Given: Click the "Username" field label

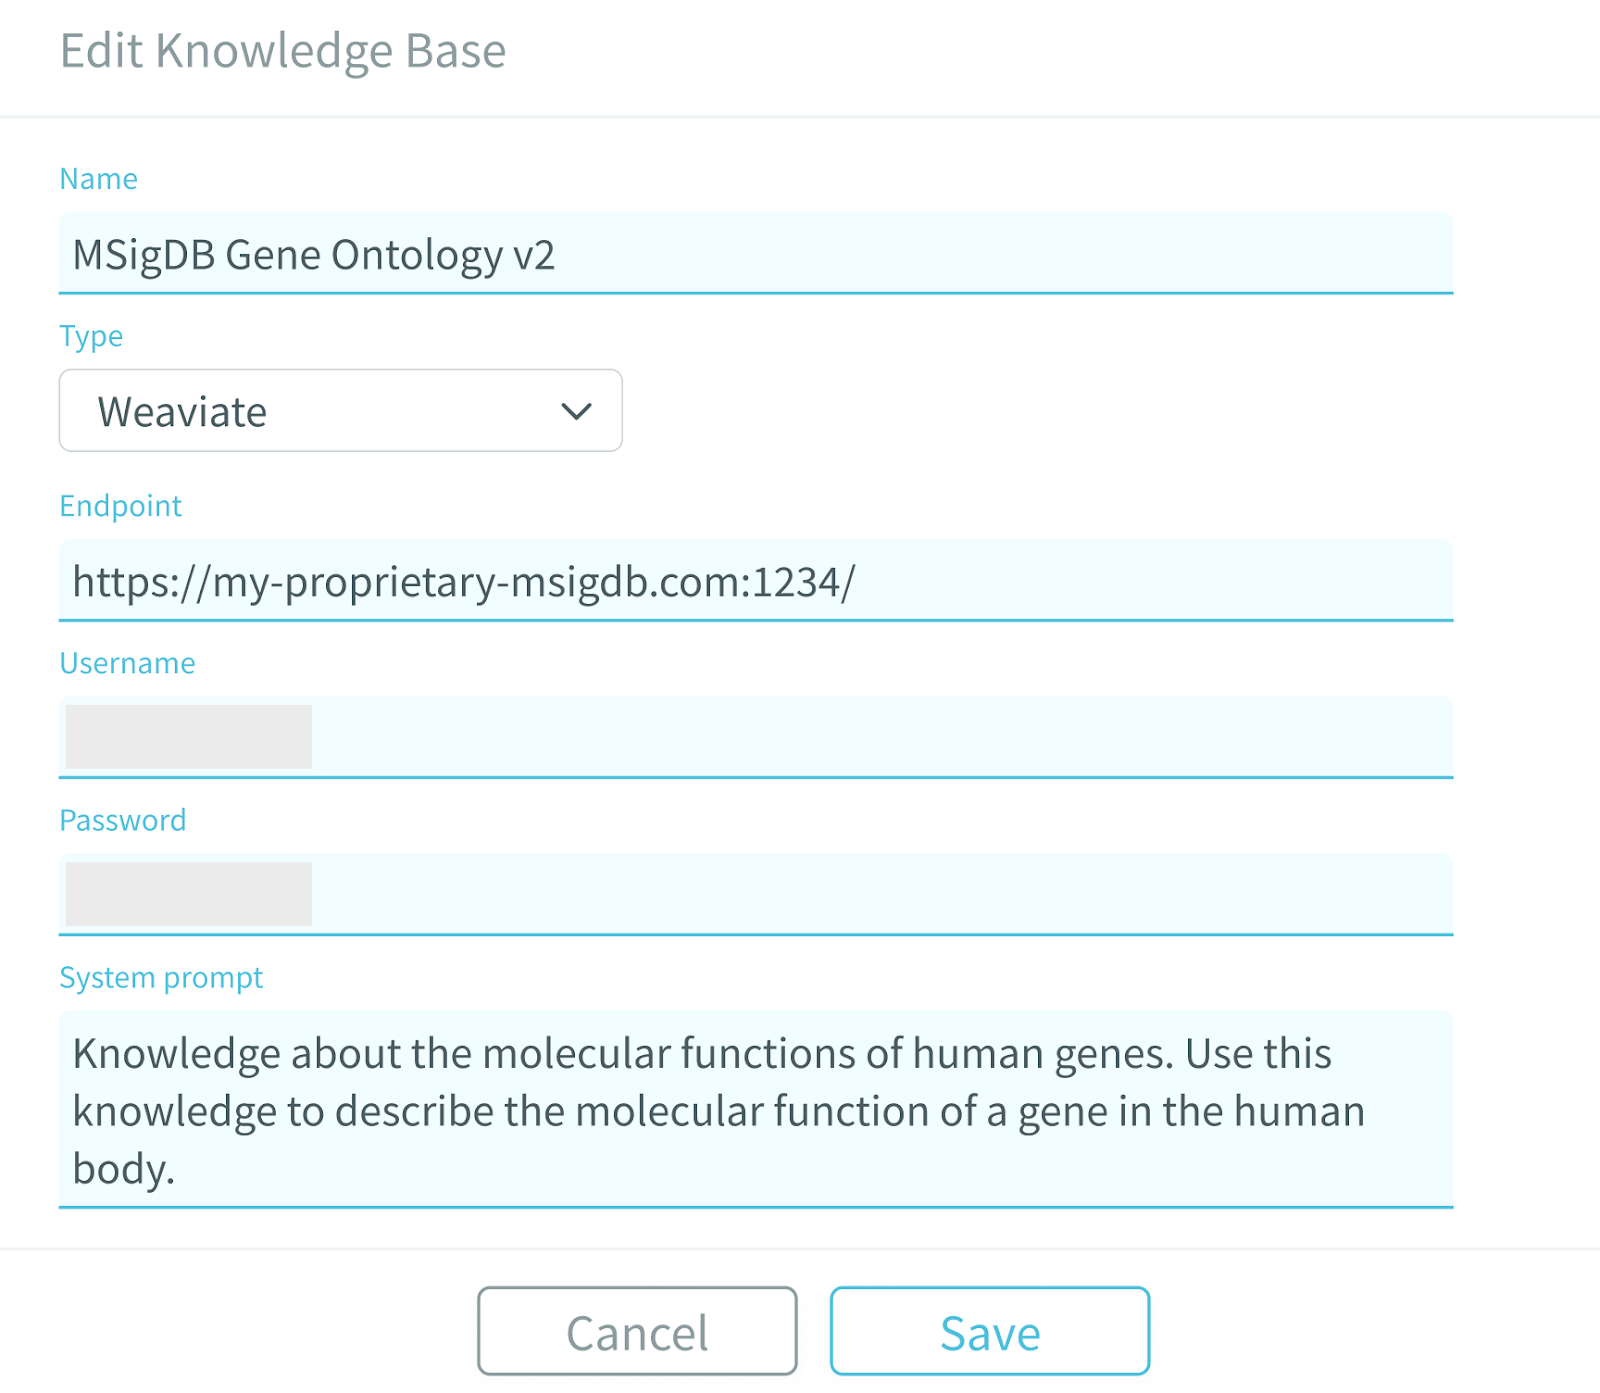Looking at the screenshot, I should point(127,663).
